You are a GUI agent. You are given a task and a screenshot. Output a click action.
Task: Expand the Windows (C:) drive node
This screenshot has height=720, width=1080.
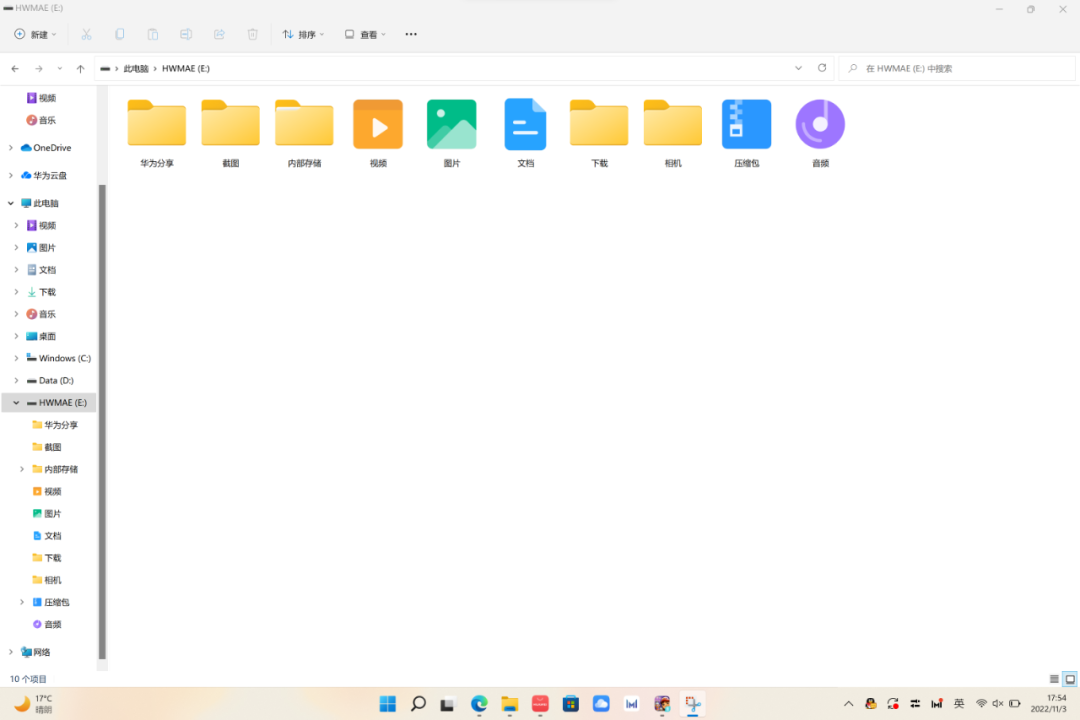tap(16, 358)
